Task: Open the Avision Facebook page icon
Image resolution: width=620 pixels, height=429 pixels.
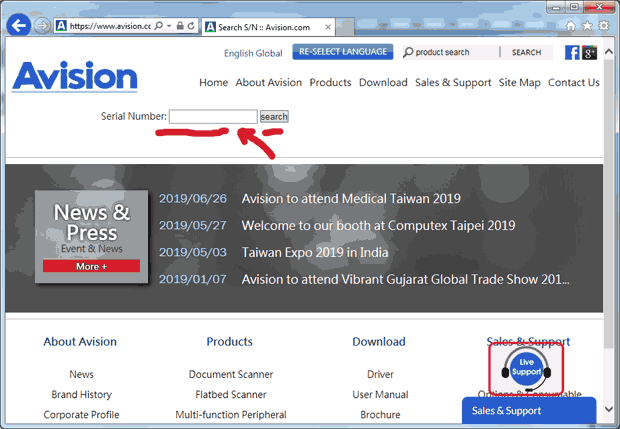Action: tap(572, 53)
